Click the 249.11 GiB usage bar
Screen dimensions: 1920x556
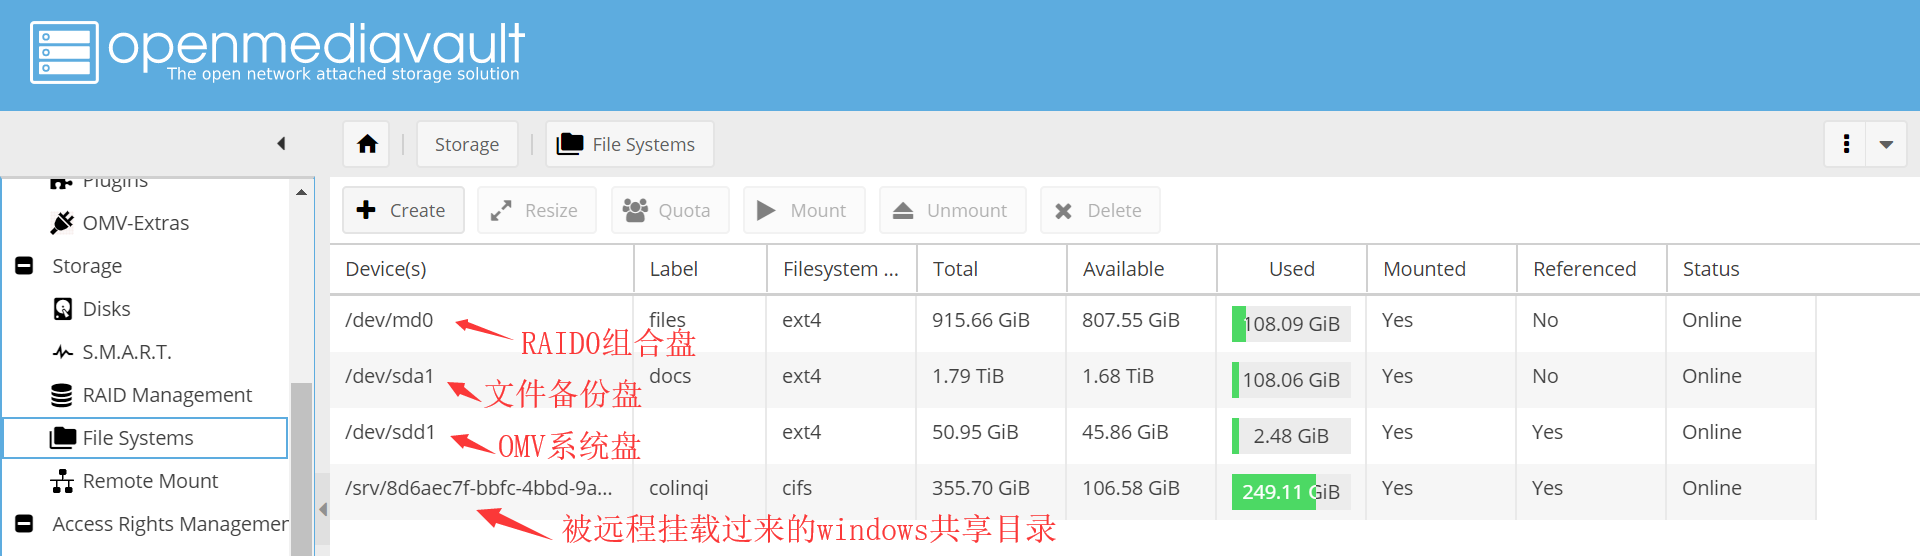coord(1291,492)
